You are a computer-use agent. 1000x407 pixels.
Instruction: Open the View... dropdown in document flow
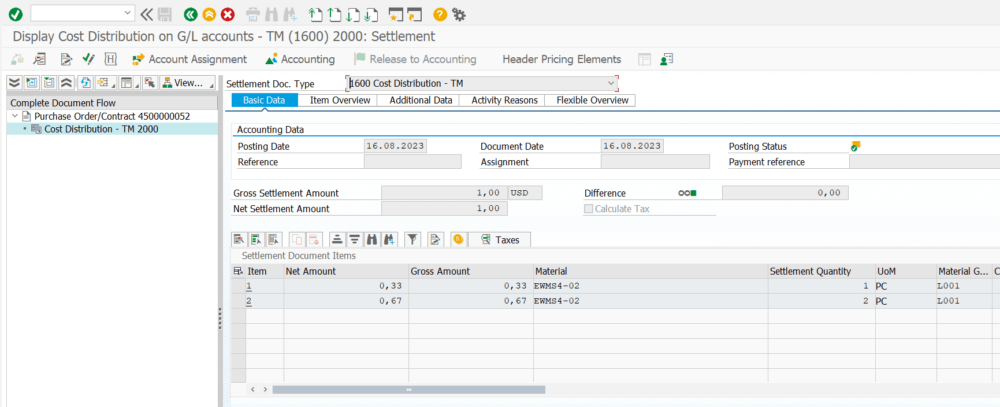coord(188,82)
